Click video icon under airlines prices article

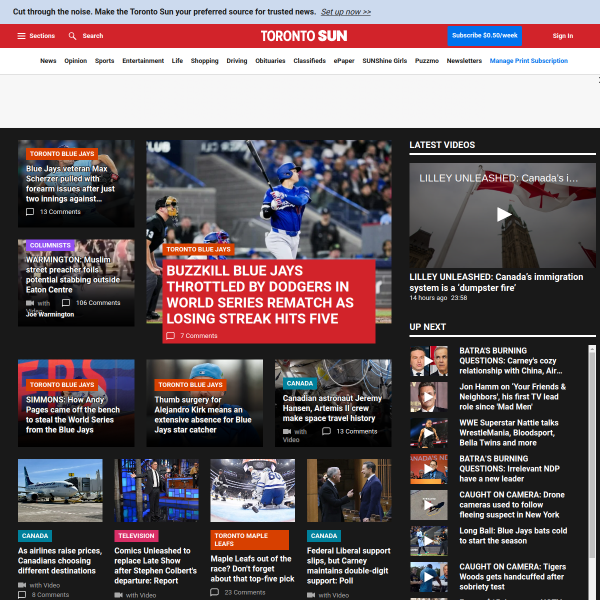tap(22, 585)
